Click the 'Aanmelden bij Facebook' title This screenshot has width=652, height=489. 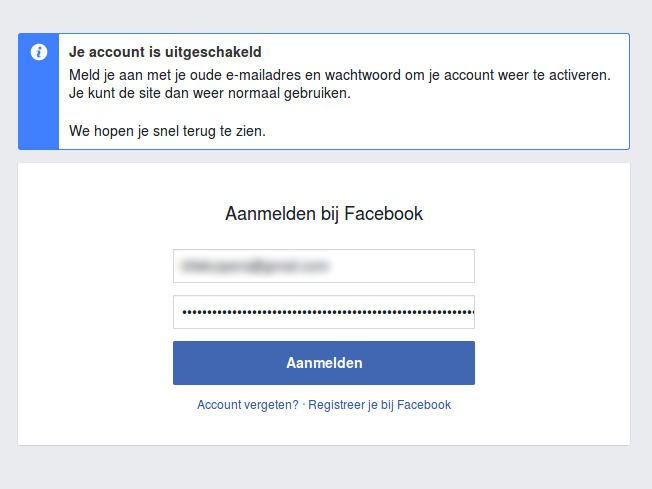[324, 213]
